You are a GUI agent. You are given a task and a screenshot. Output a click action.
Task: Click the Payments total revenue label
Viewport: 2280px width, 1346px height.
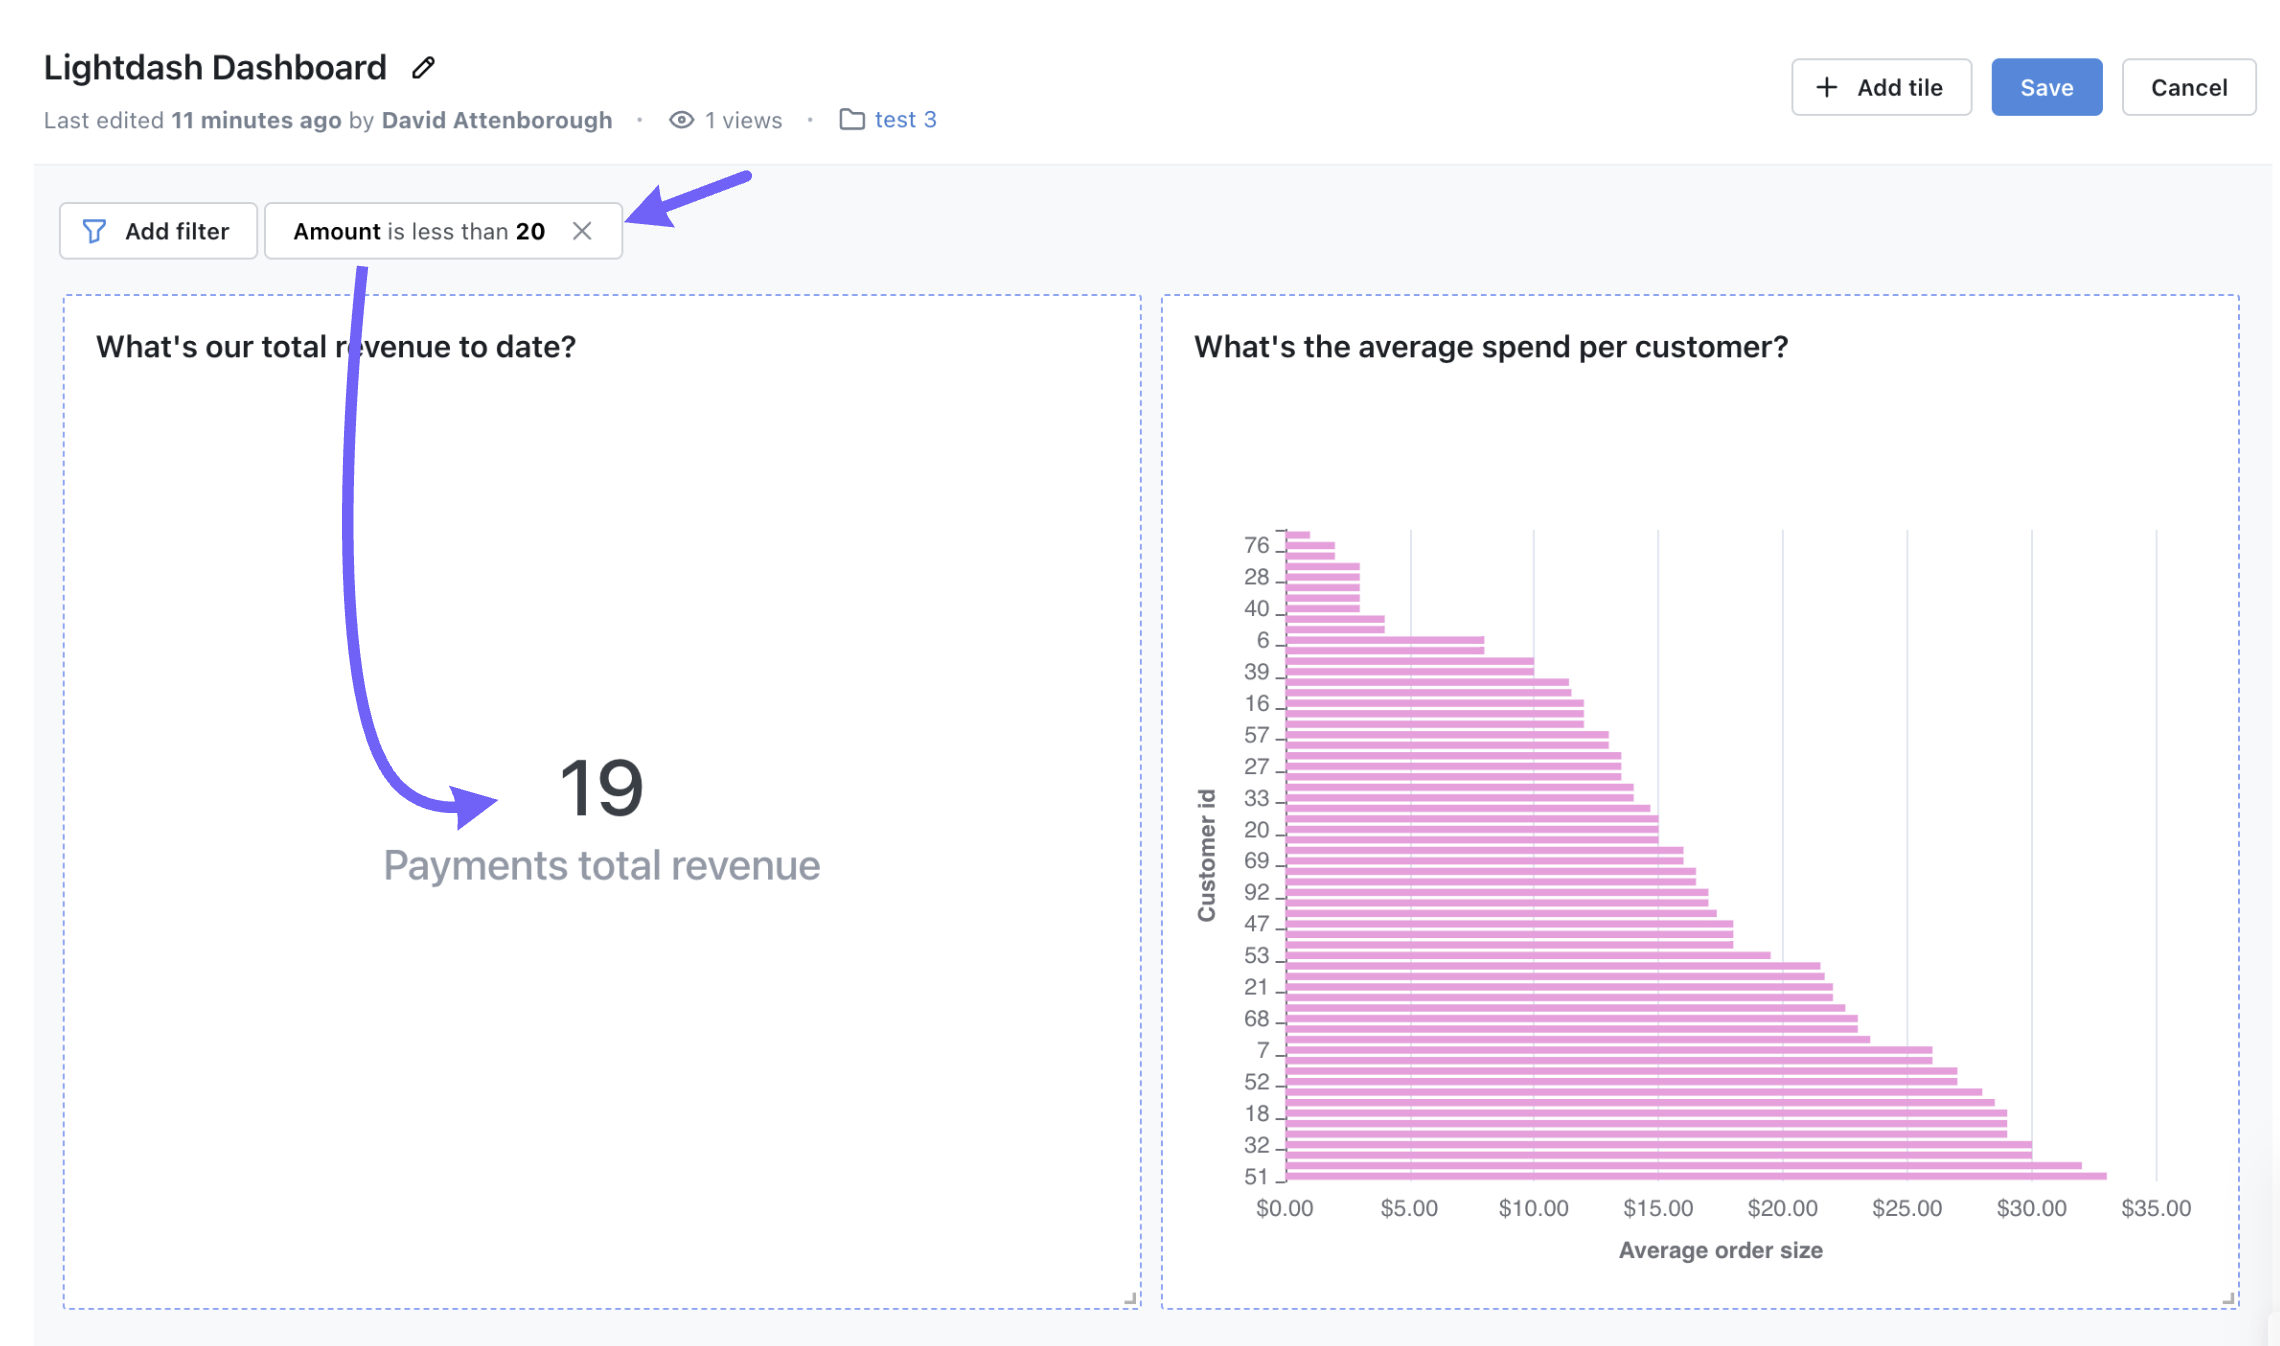pos(601,865)
